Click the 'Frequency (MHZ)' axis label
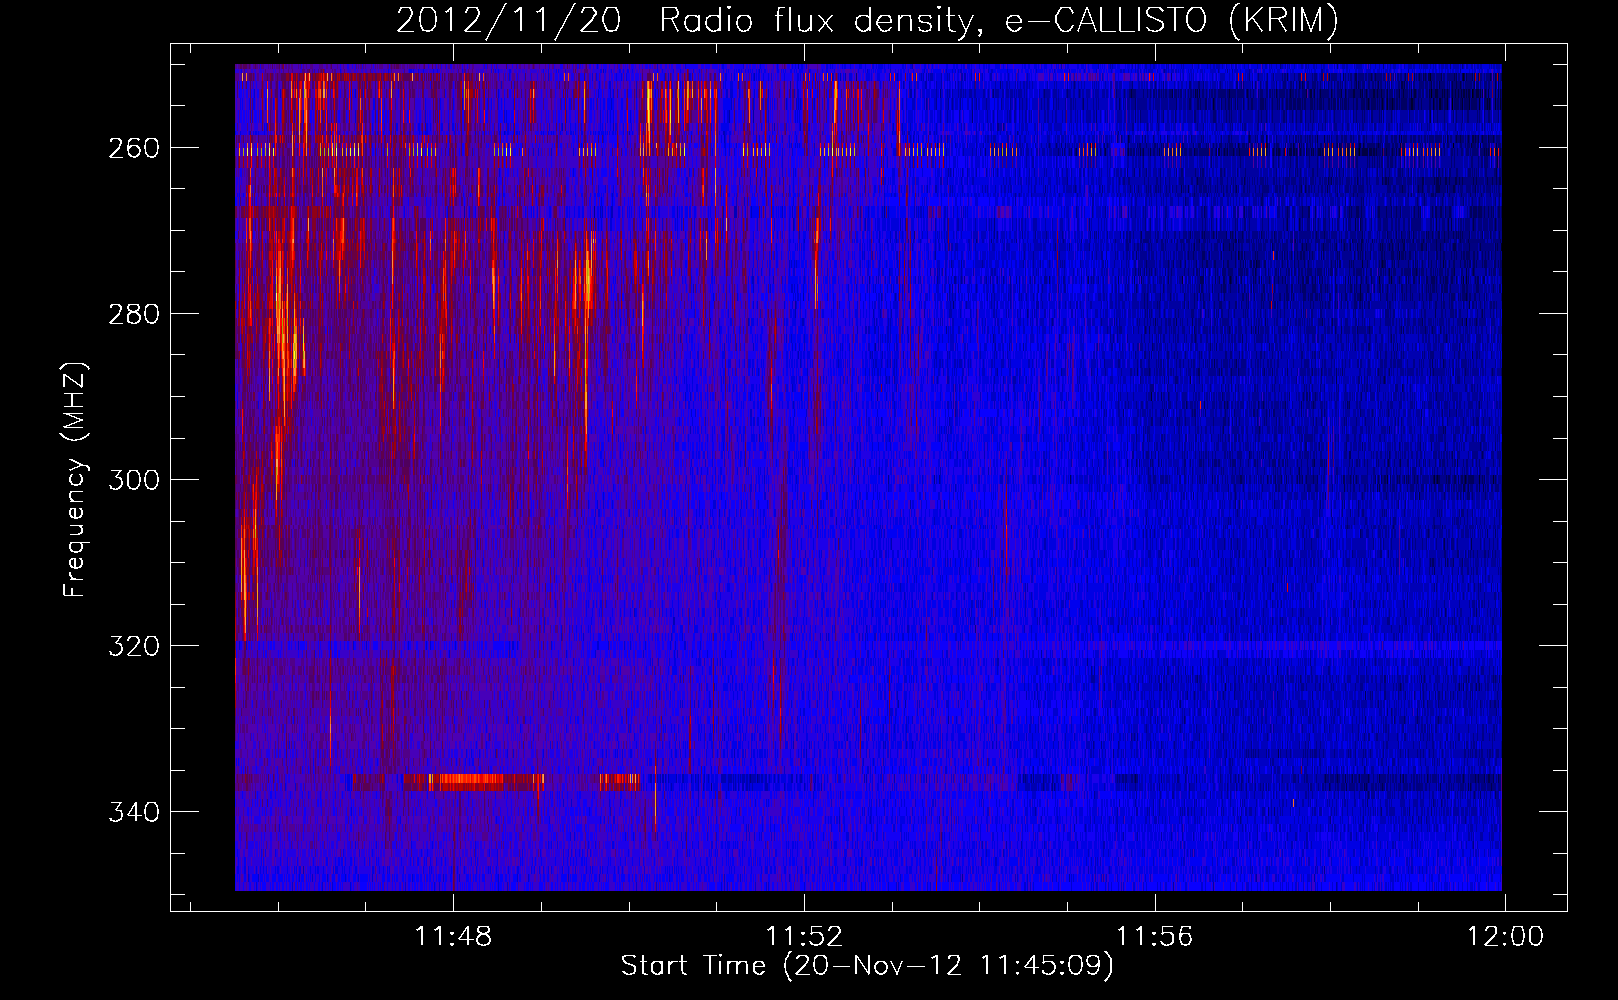 click(x=75, y=479)
